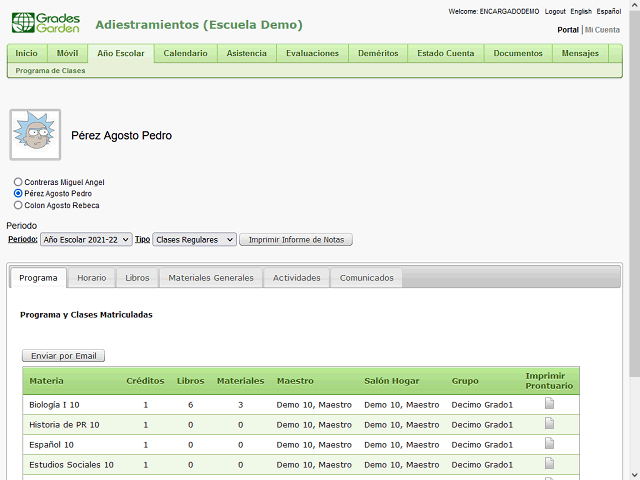
Task: Print prontuario document icon for Estudios Sociales 10
Action: tap(549, 464)
